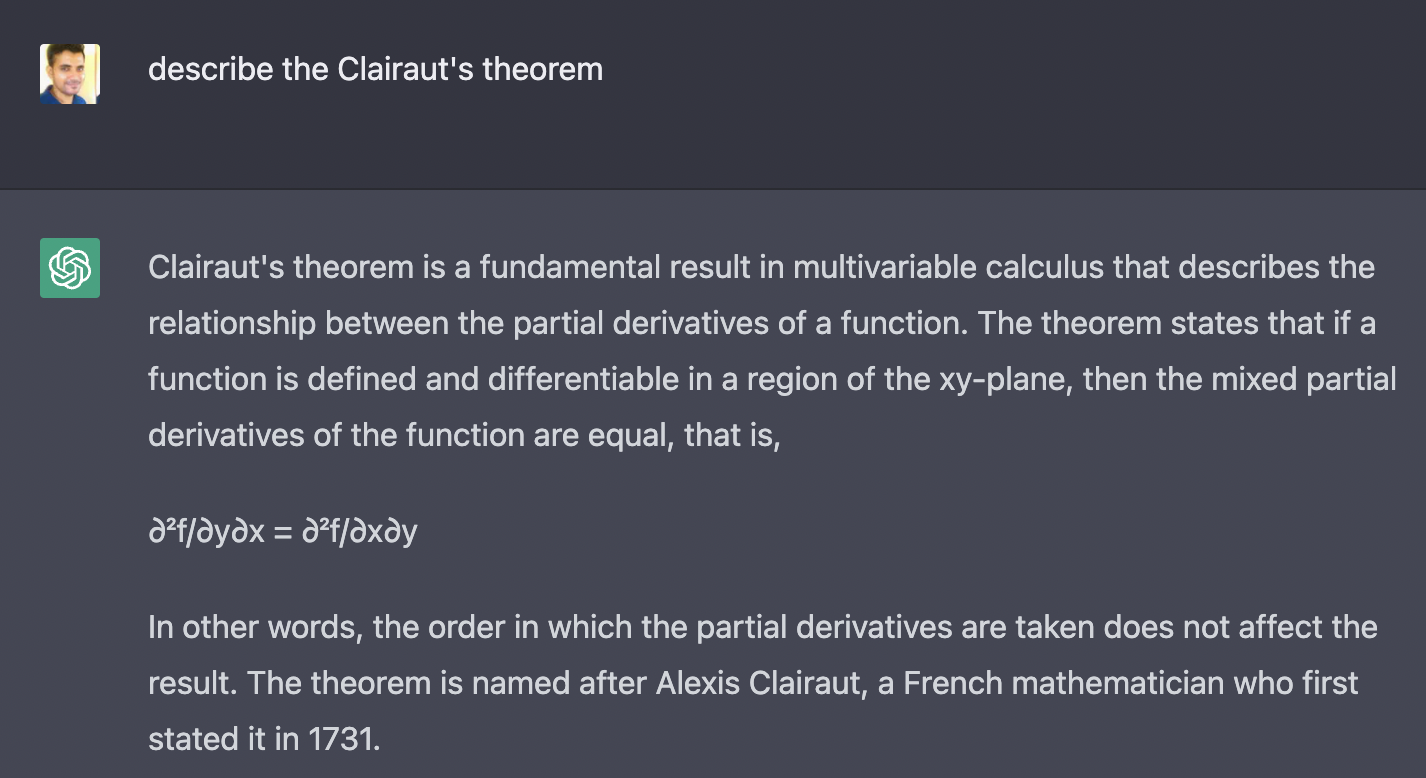Click the equals sign in the formula
The width and height of the screenshot is (1426, 778).
point(282,531)
